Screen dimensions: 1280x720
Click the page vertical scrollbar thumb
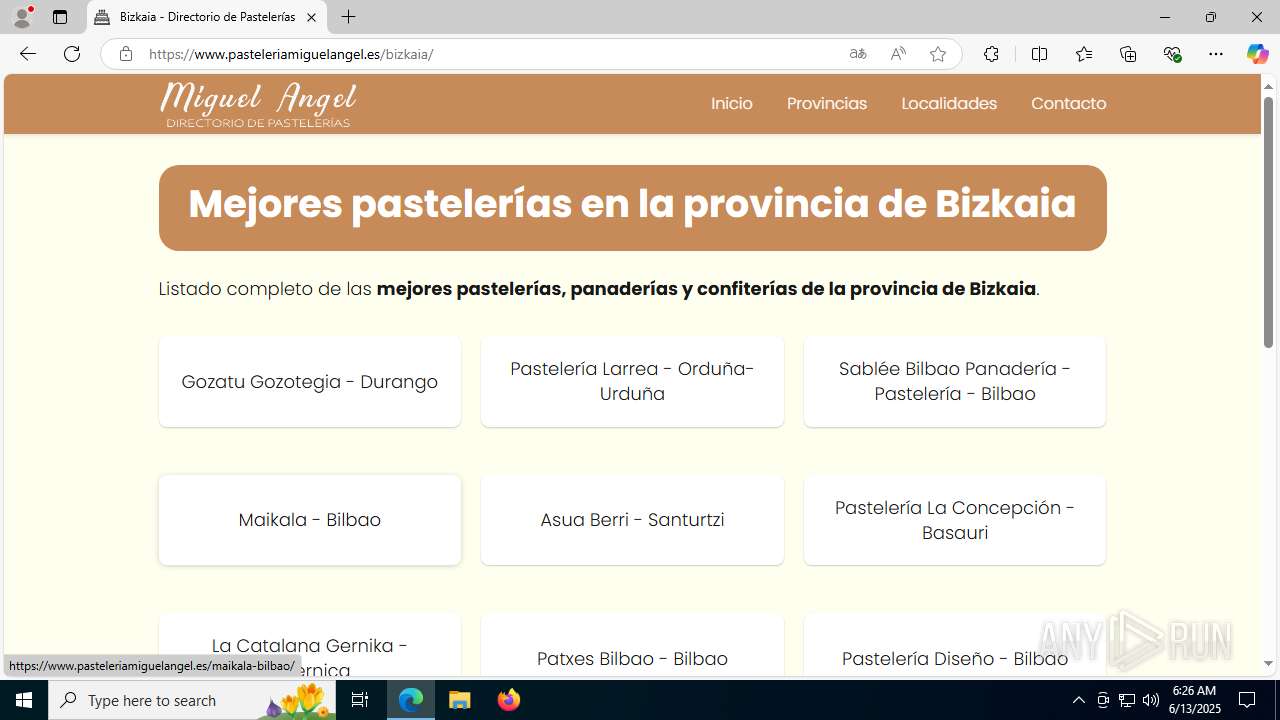1268,222
